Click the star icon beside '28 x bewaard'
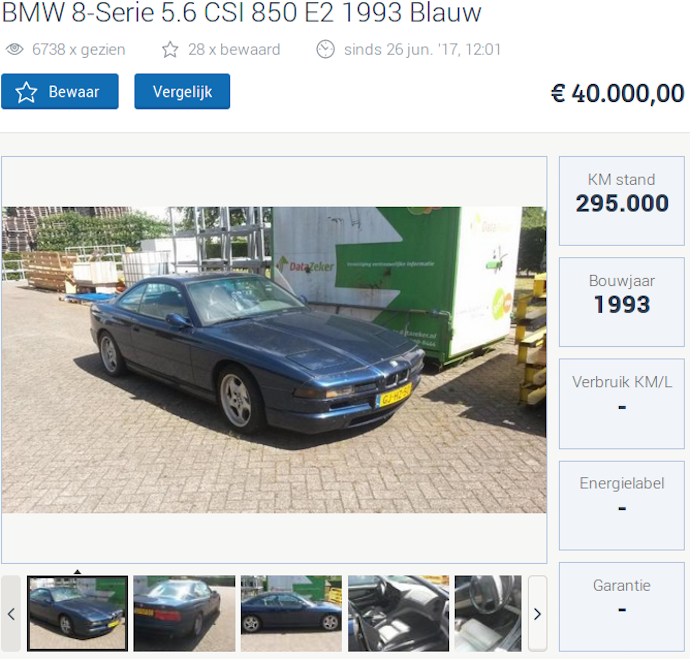 point(170,49)
